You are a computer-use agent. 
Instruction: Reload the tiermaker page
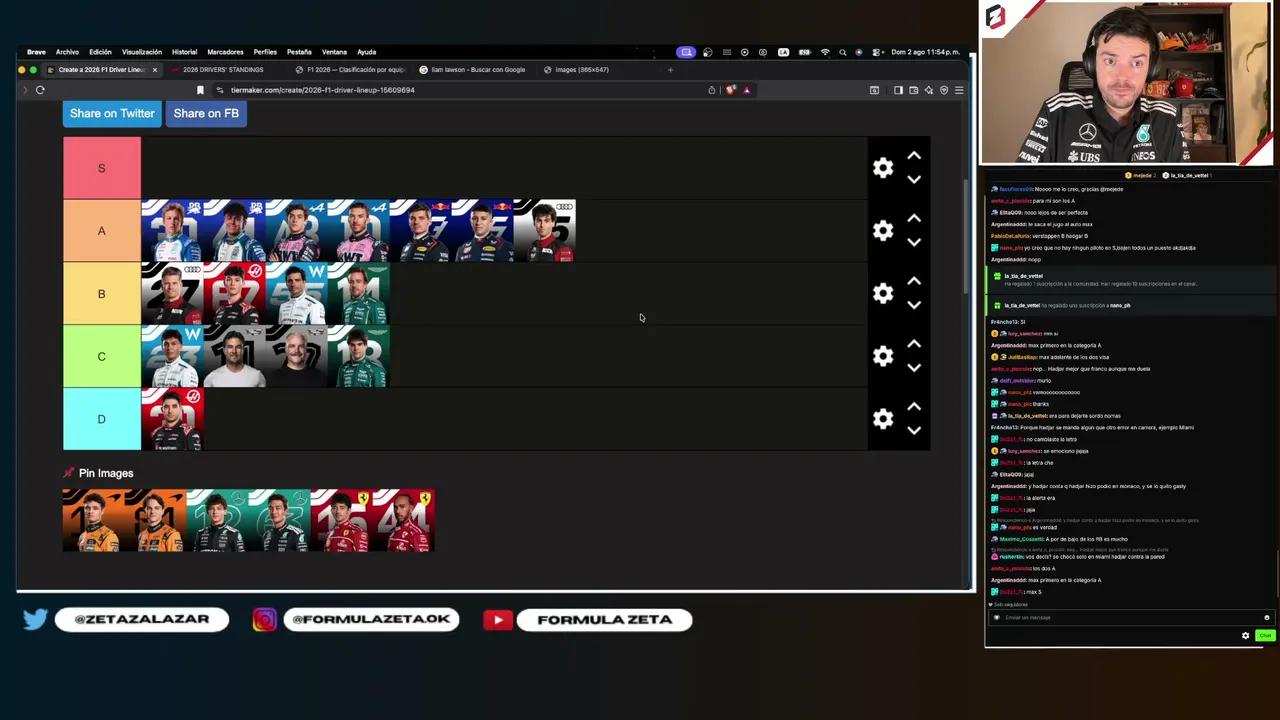click(x=40, y=90)
